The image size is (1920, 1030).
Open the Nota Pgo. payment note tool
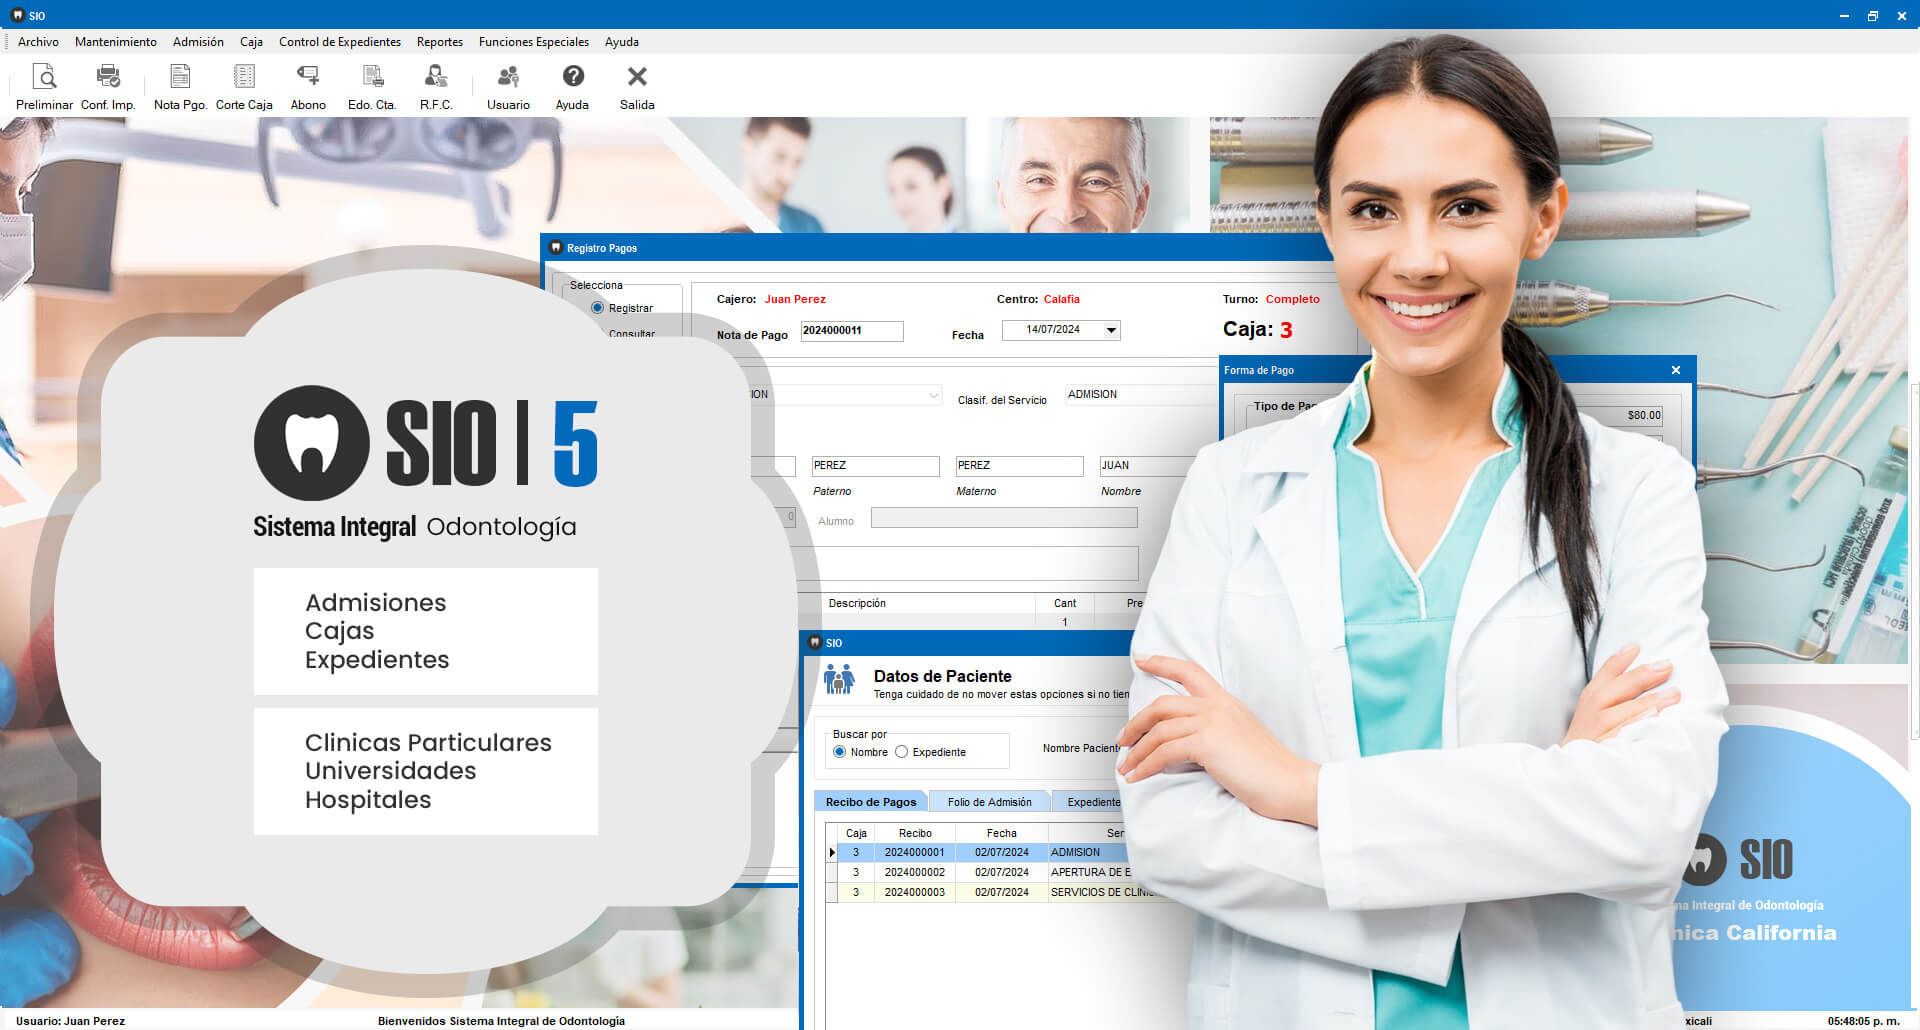[x=180, y=87]
